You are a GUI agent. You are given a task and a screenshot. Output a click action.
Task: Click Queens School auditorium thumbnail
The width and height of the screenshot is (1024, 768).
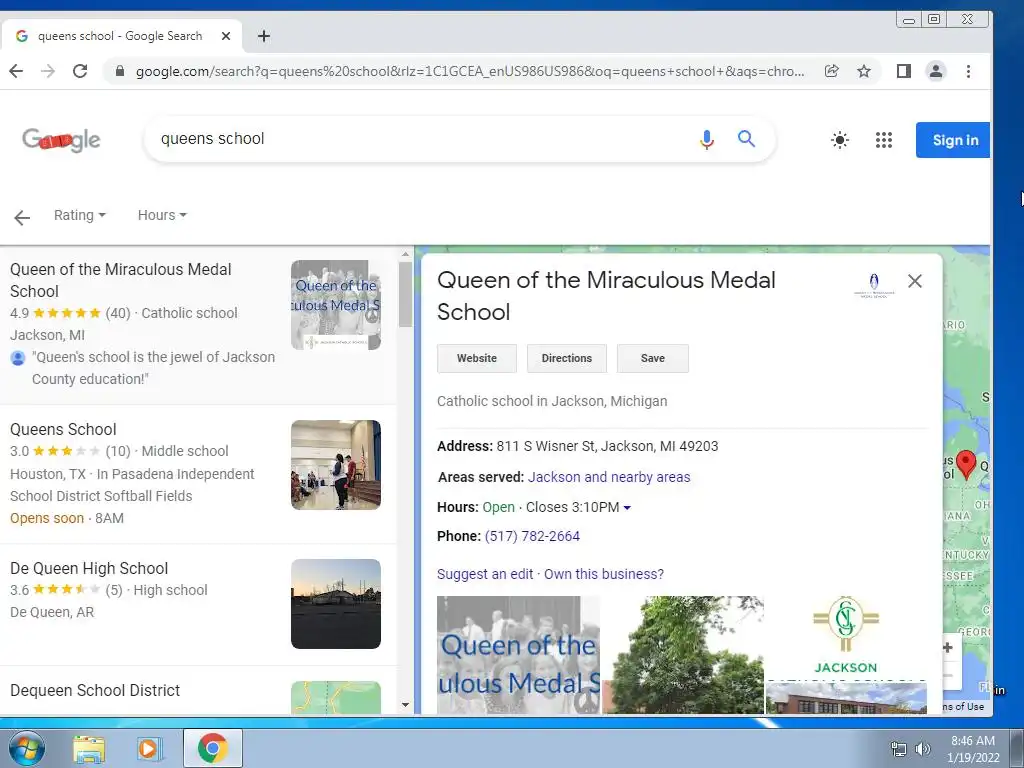[336, 465]
